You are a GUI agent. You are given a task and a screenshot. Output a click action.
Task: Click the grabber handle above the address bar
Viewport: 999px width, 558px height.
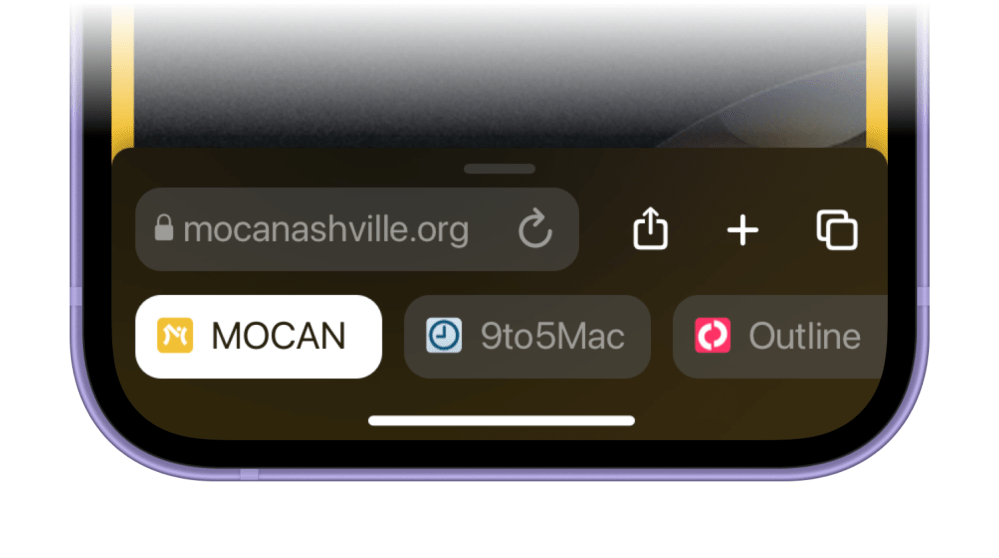click(x=500, y=169)
